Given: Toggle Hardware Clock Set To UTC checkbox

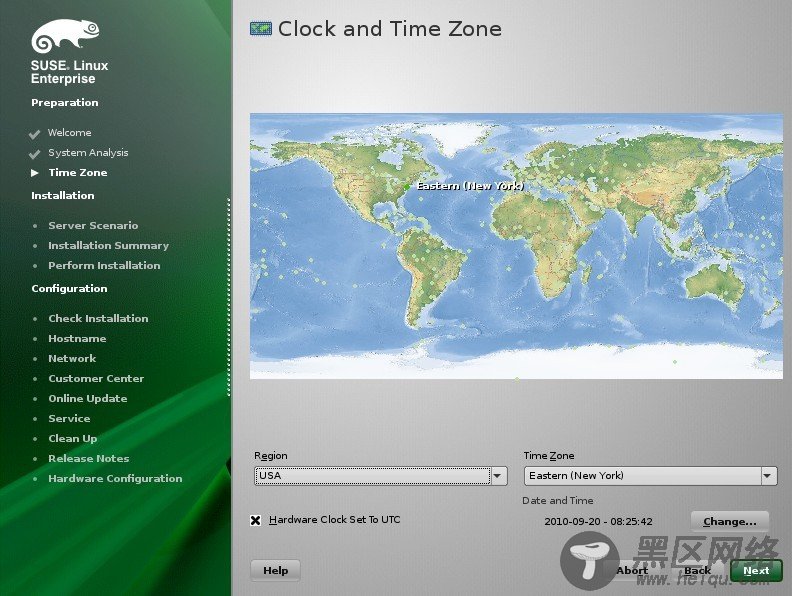Looking at the screenshot, I should point(256,520).
